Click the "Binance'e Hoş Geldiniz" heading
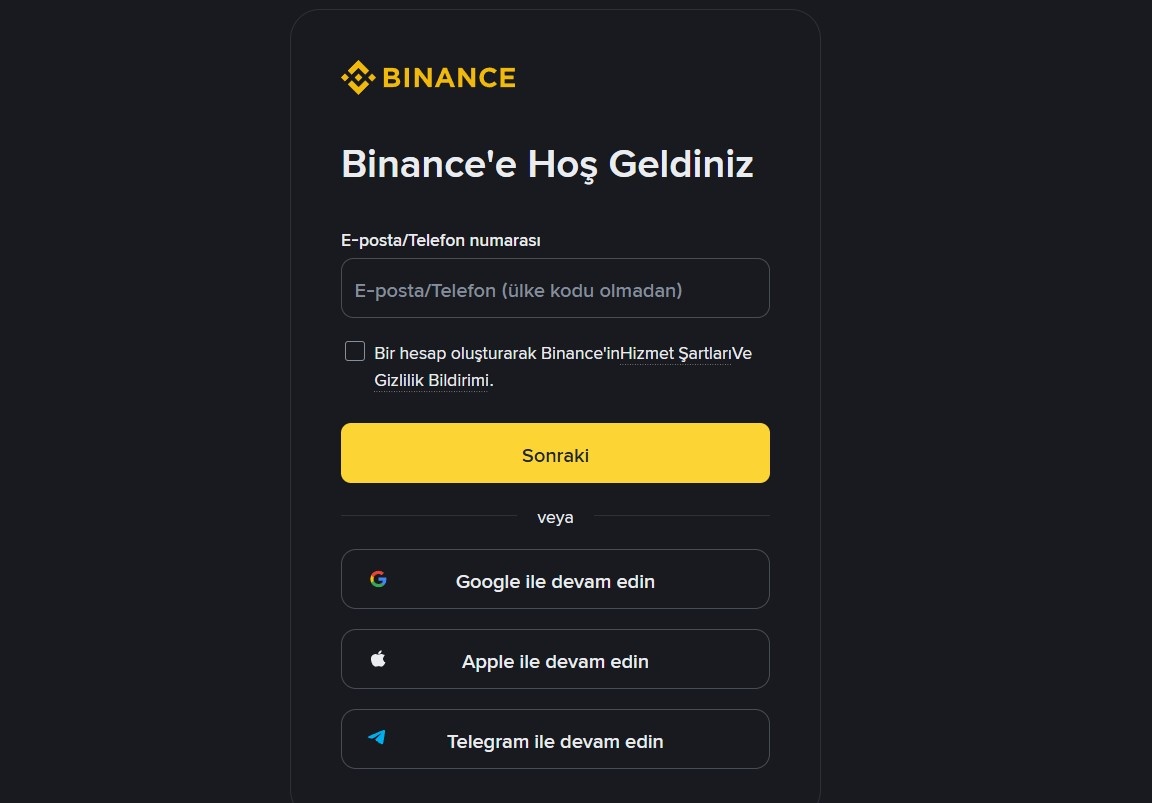Image resolution: width=1152 pixels, height=803 pixels. pyautogui.click(x=547, y=164)
